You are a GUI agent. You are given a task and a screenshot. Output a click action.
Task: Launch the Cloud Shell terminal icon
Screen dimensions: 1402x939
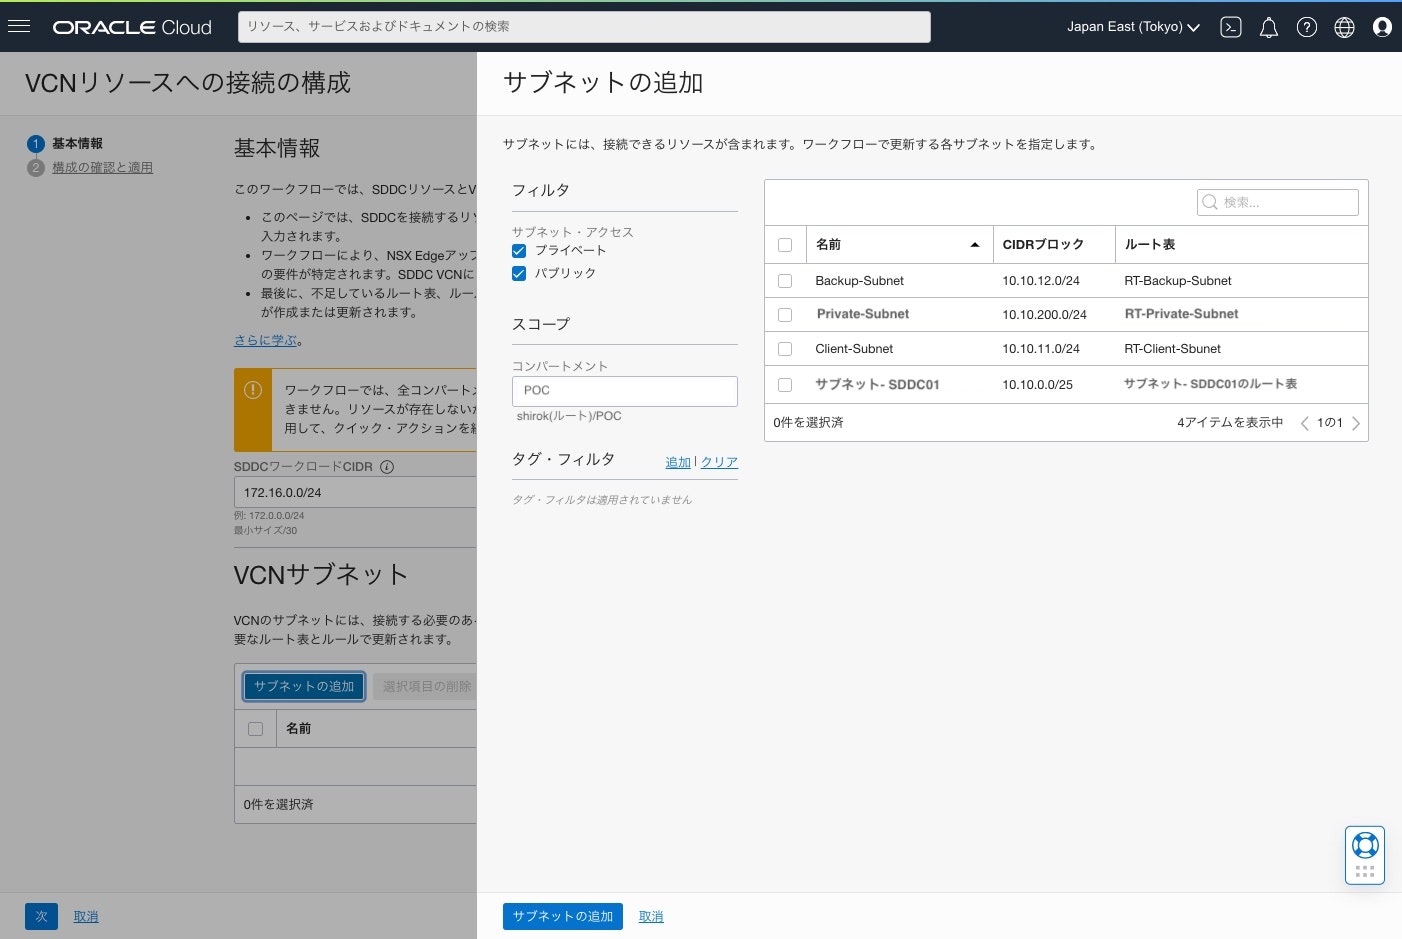pos(1230,27)
